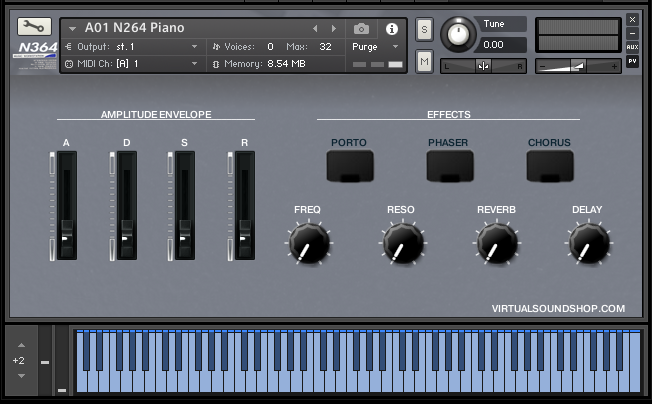Toggle the PHASER effect button
Image resolution: width=652 pixels, height=404 pixels.
coord(449,165)
